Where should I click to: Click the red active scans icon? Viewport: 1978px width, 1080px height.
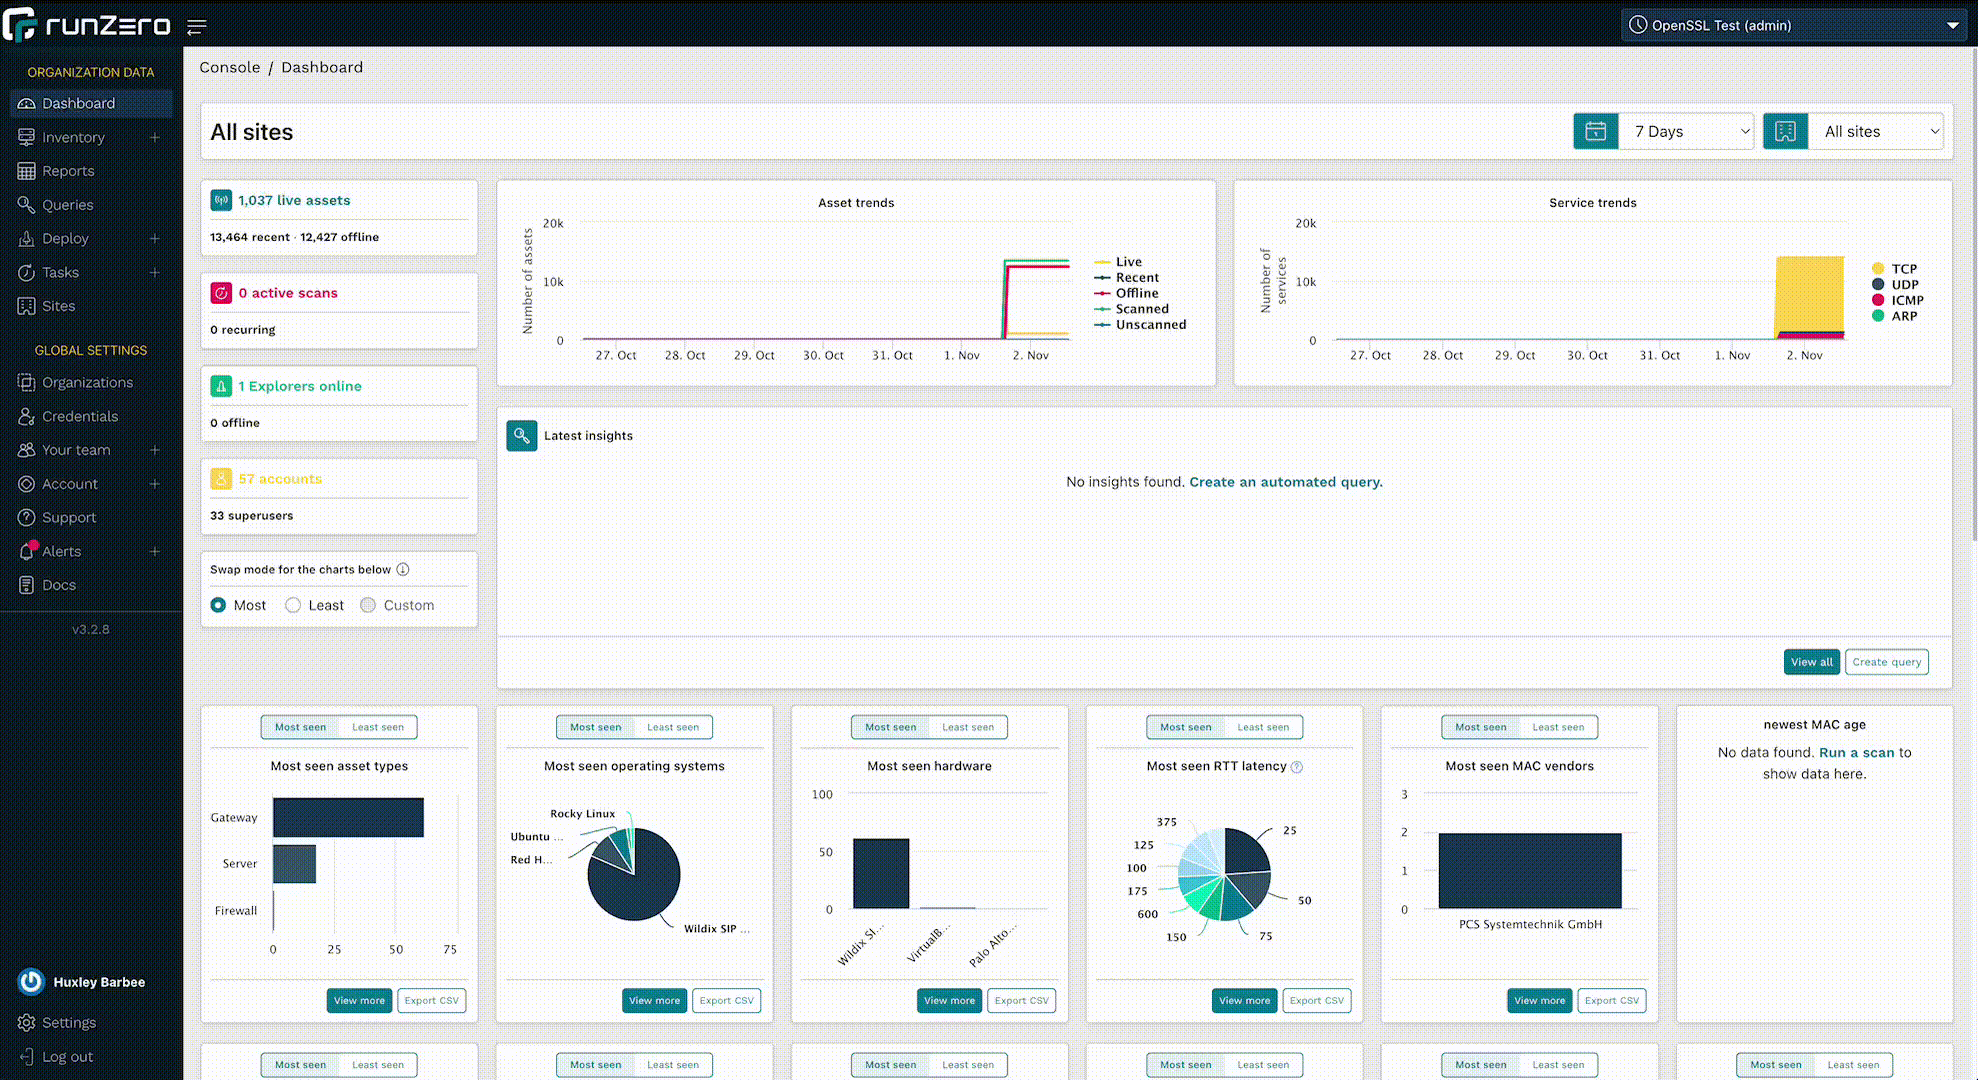click(221, 293)
